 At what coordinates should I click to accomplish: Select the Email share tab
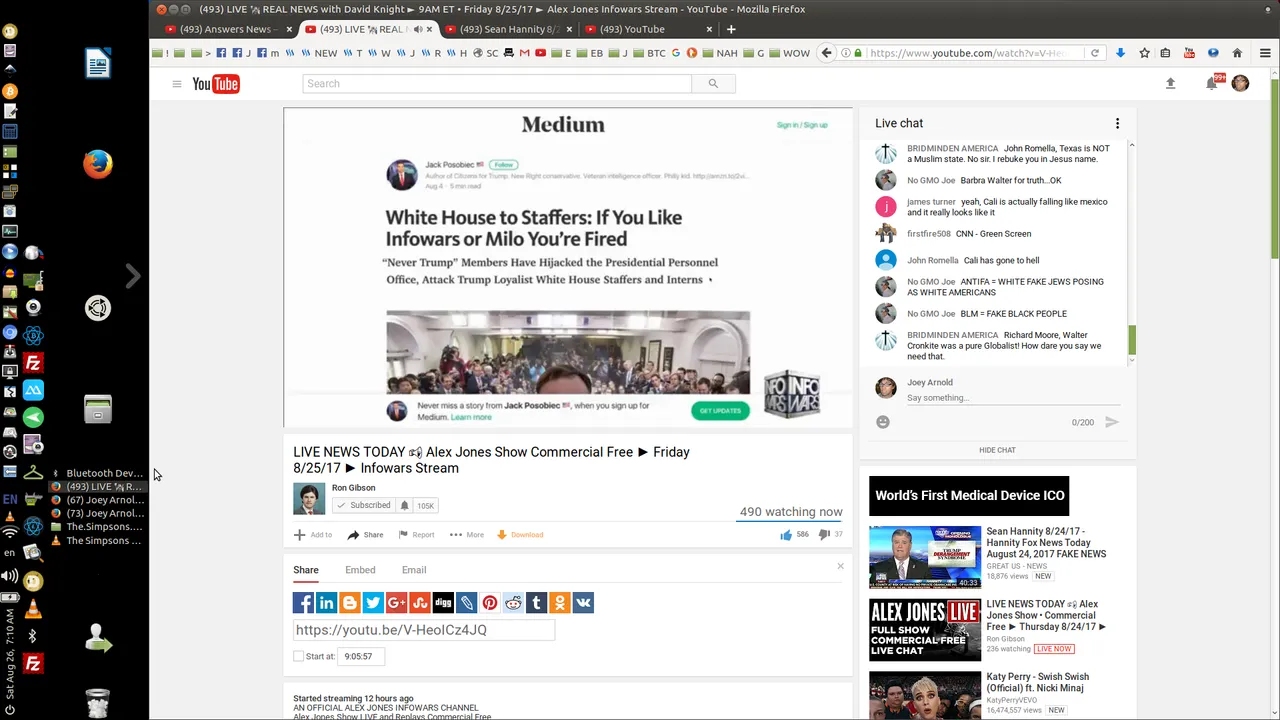pyautogui.click(x=414, y=570)
